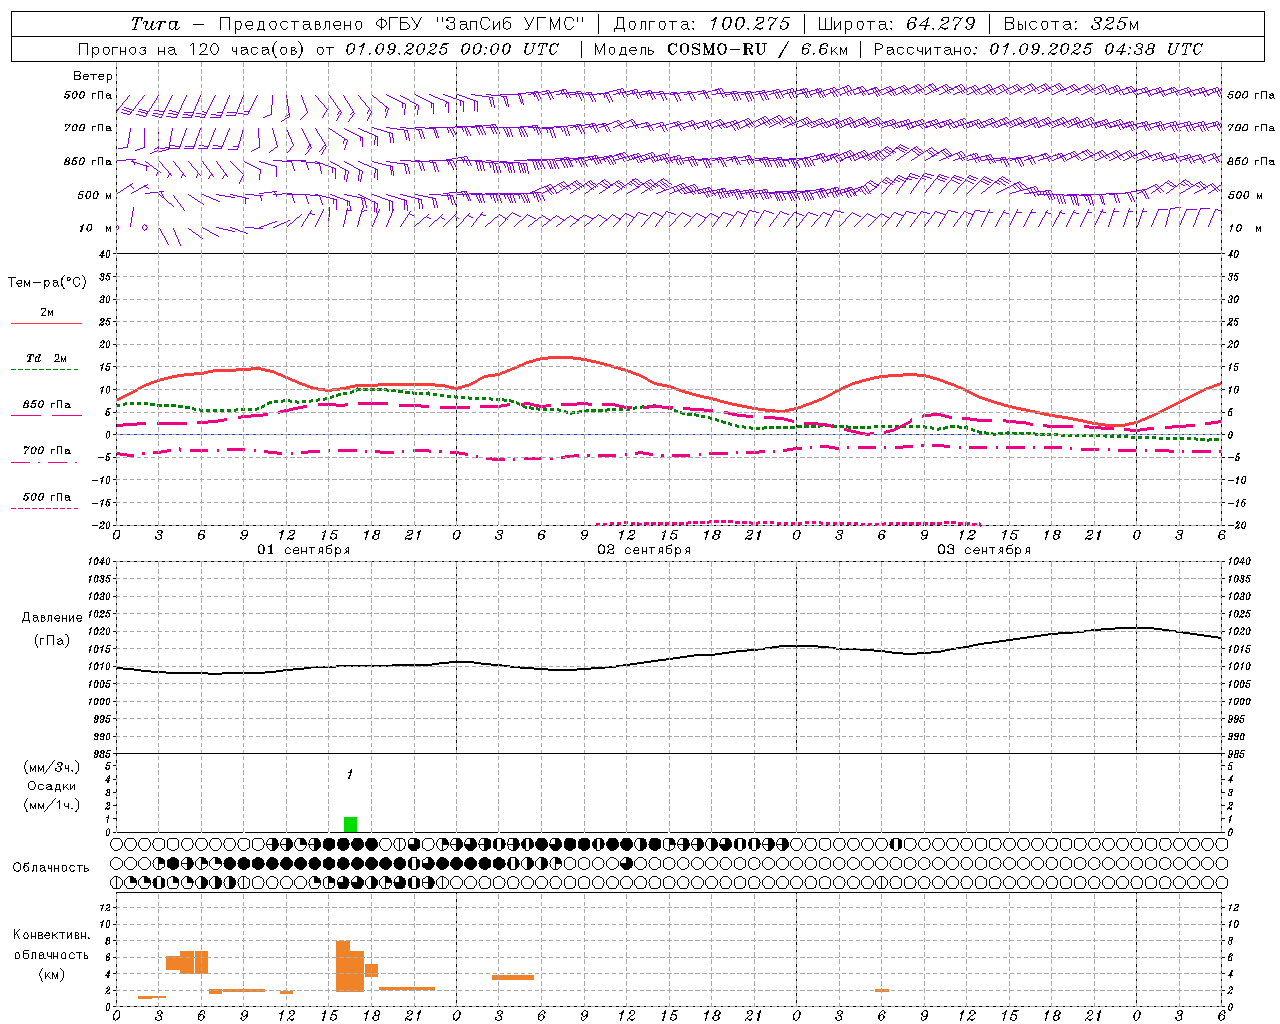Click the "1" value above the green bar
Viewport: 1280px width, 1024px height.
350,775
